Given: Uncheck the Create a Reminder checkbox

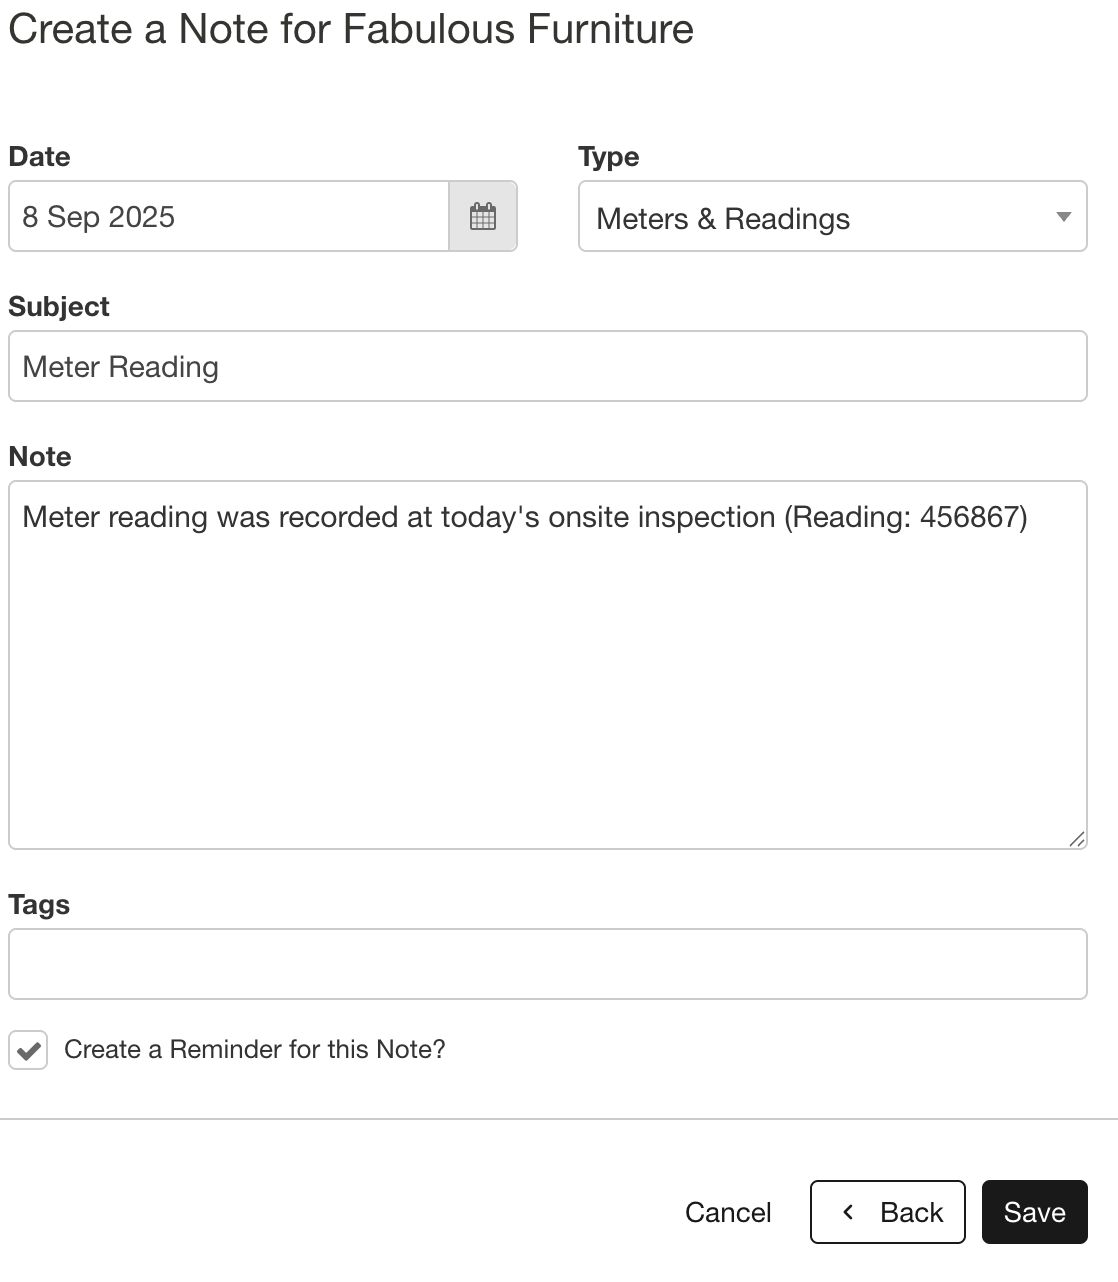Looking at the screenshot, I should pyautogui.click(x=28, y=1050).
